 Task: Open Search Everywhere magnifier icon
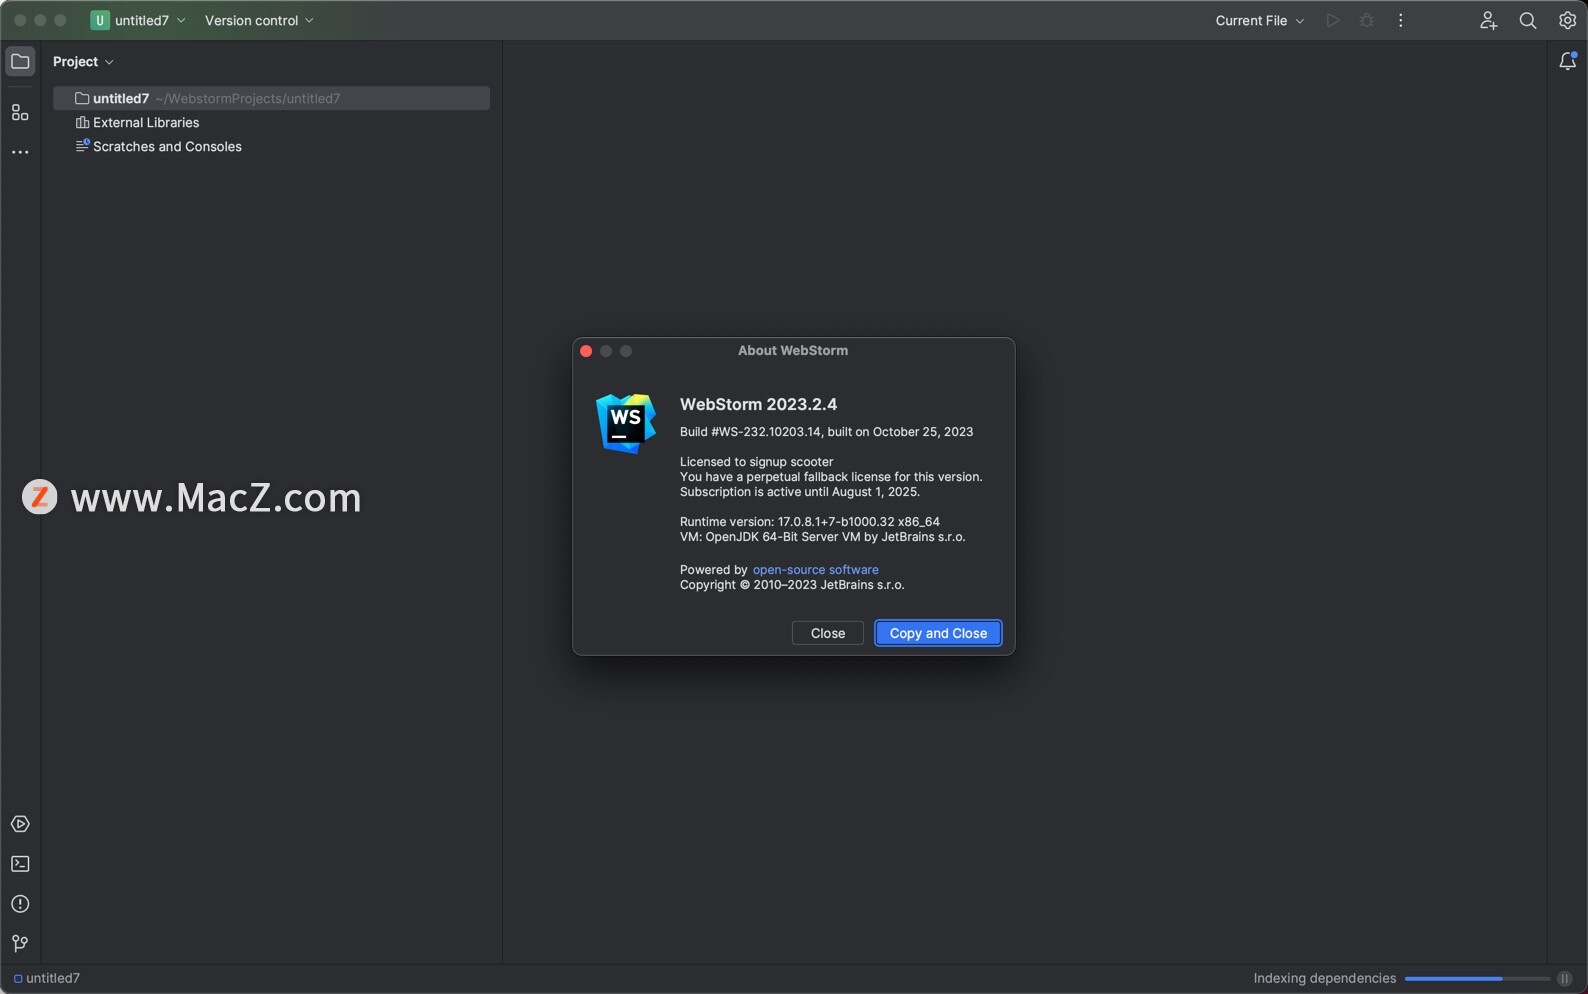1528,20
